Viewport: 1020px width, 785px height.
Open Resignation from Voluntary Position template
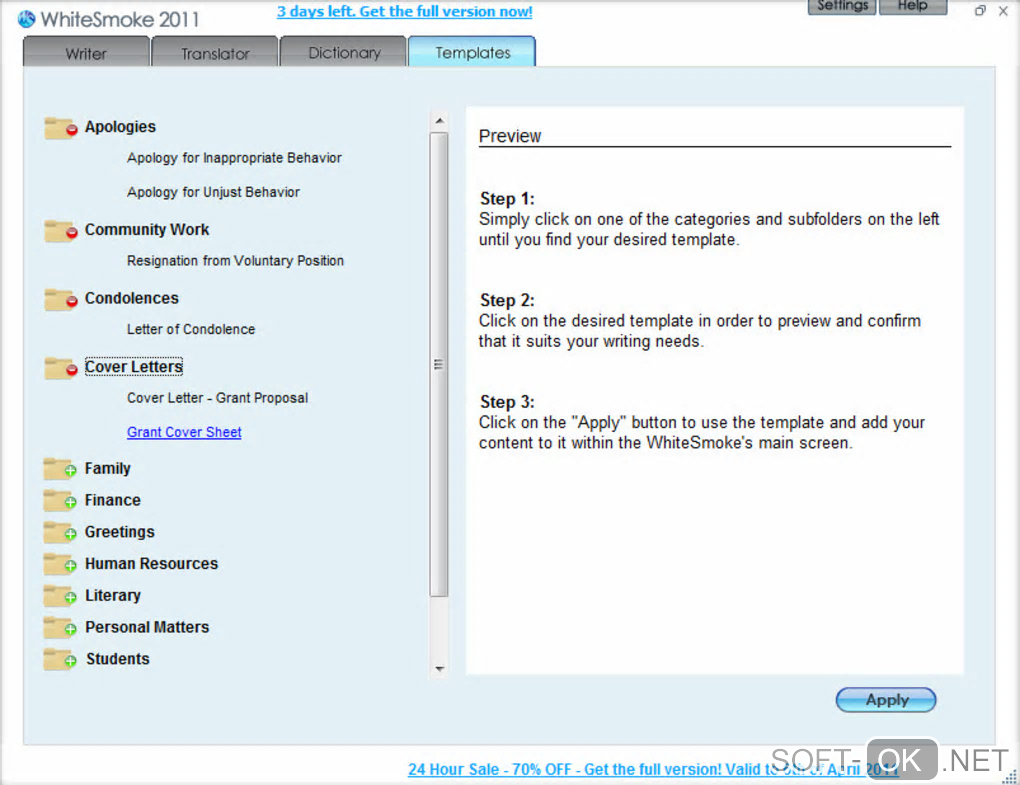coord(235,261)
